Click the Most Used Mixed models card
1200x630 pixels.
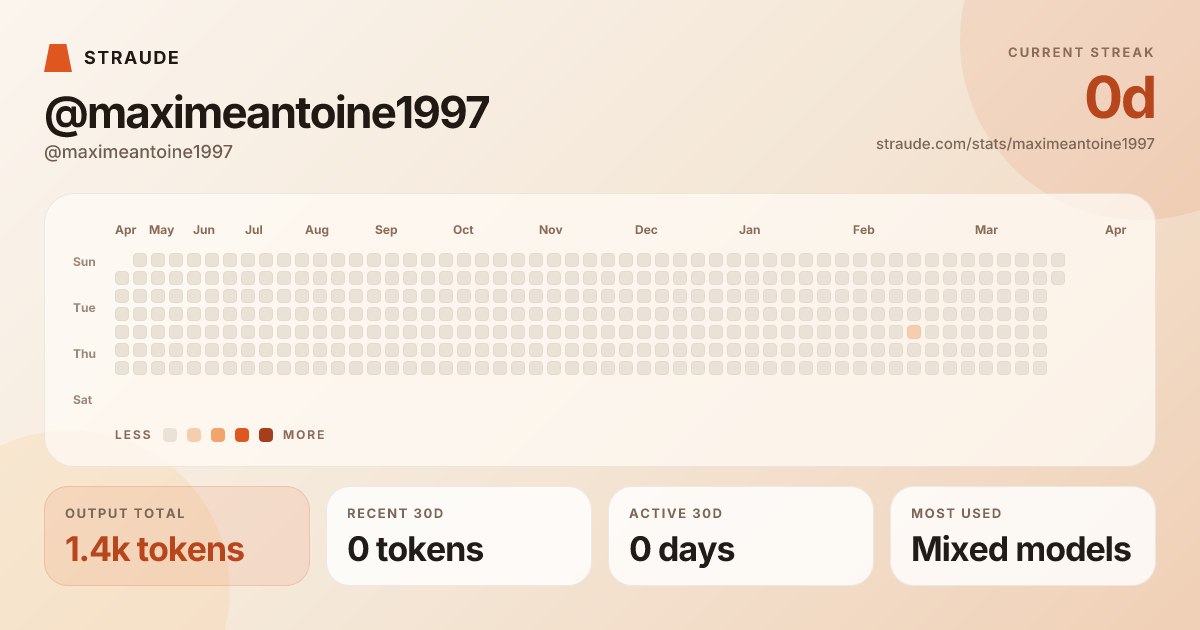click(1023, 536)
